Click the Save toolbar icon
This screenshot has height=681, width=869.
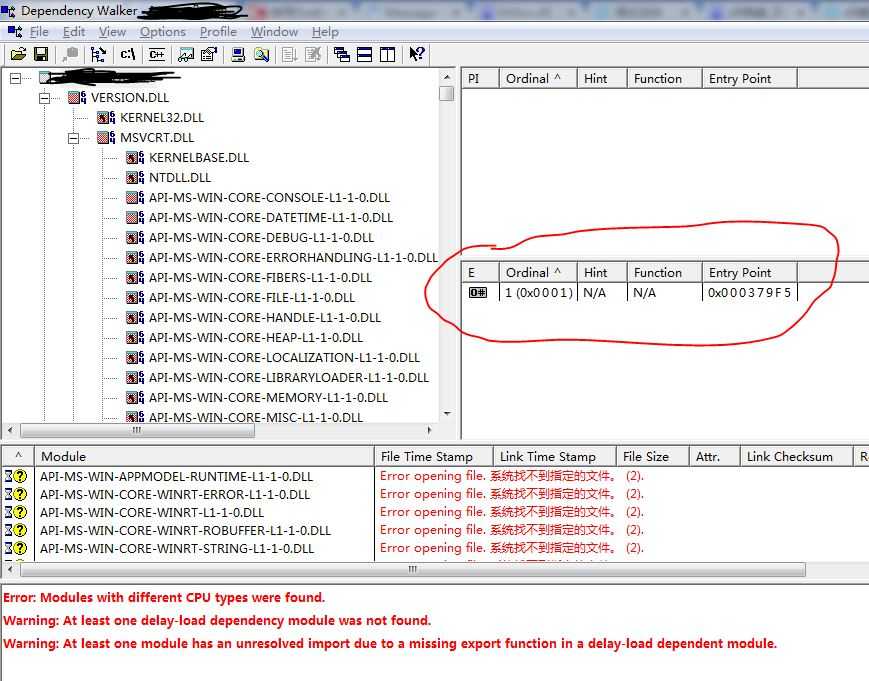(x=41, y=54)
